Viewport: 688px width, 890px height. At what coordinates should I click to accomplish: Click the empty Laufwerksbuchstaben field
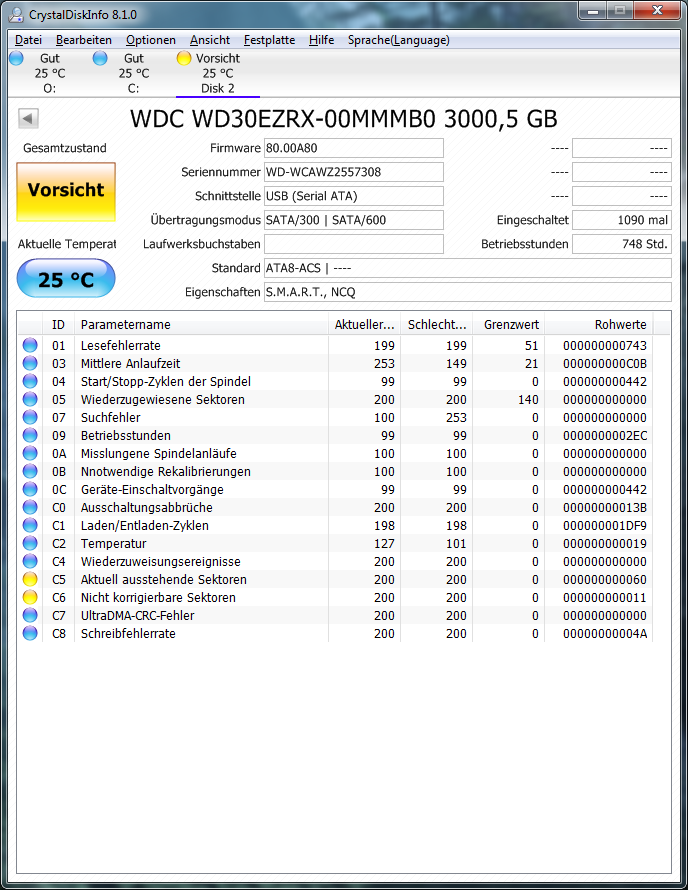pyautogui.click(x=354, y=244)
